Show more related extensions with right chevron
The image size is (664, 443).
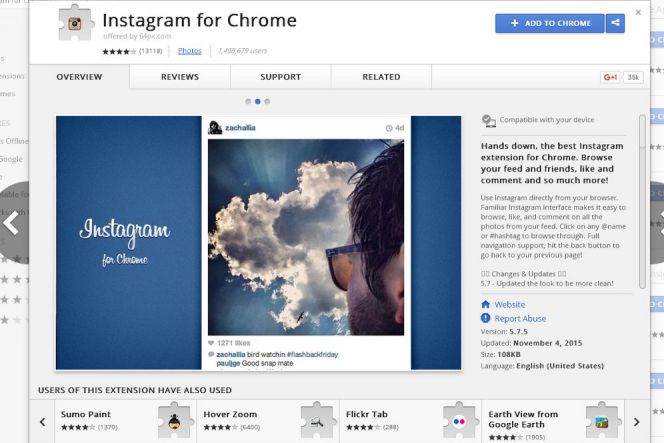(636, 422)
